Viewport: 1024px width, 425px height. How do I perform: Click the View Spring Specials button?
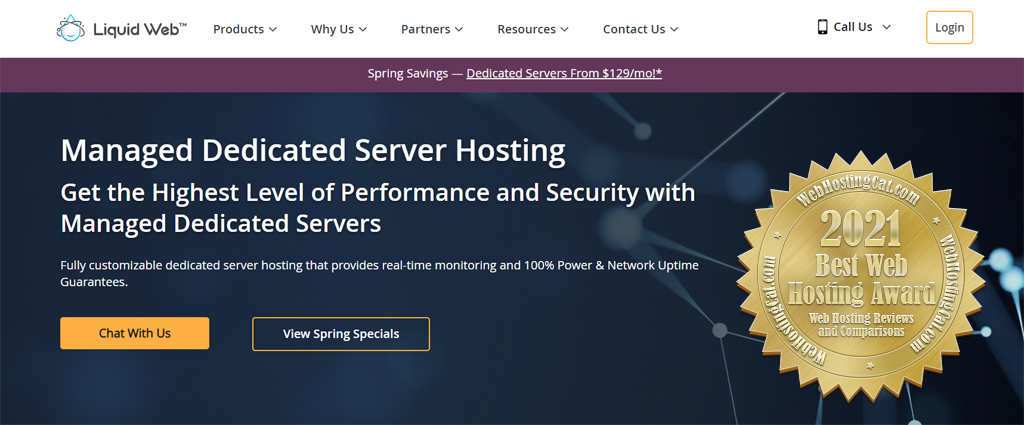341,334
